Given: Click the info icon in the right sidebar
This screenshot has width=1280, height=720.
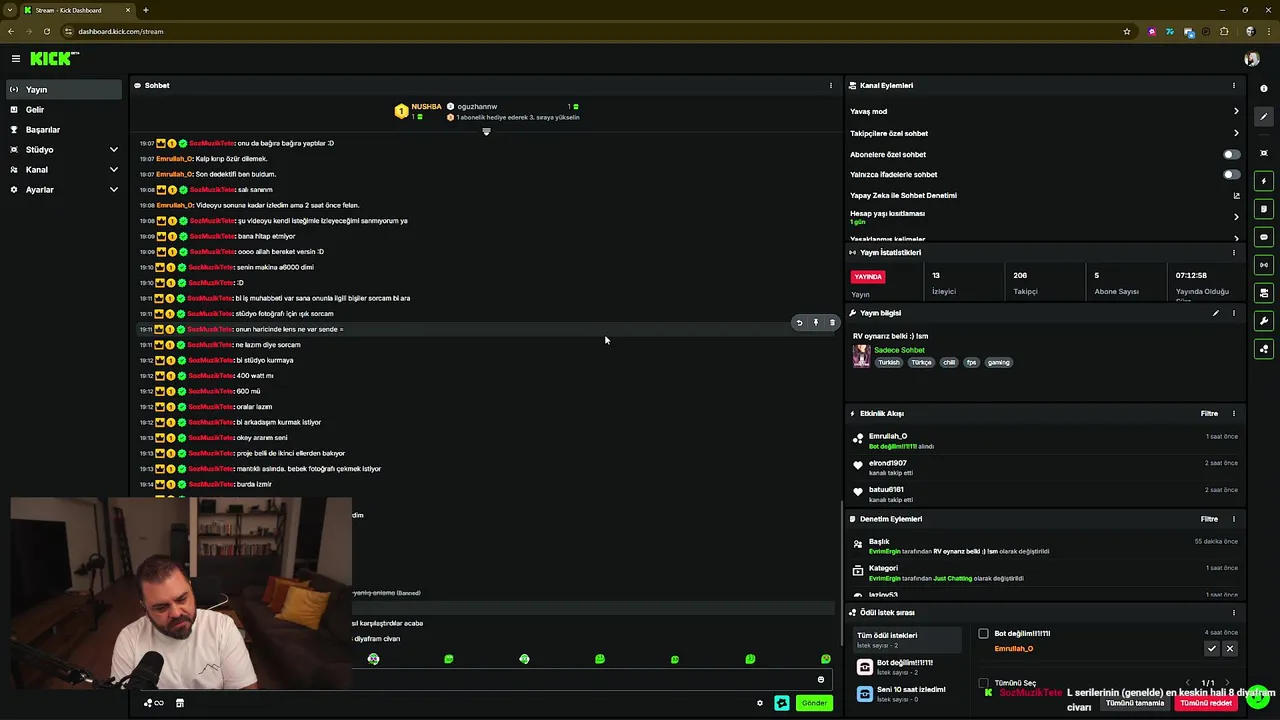Looking at the screenshot, I should point(1264,88).
